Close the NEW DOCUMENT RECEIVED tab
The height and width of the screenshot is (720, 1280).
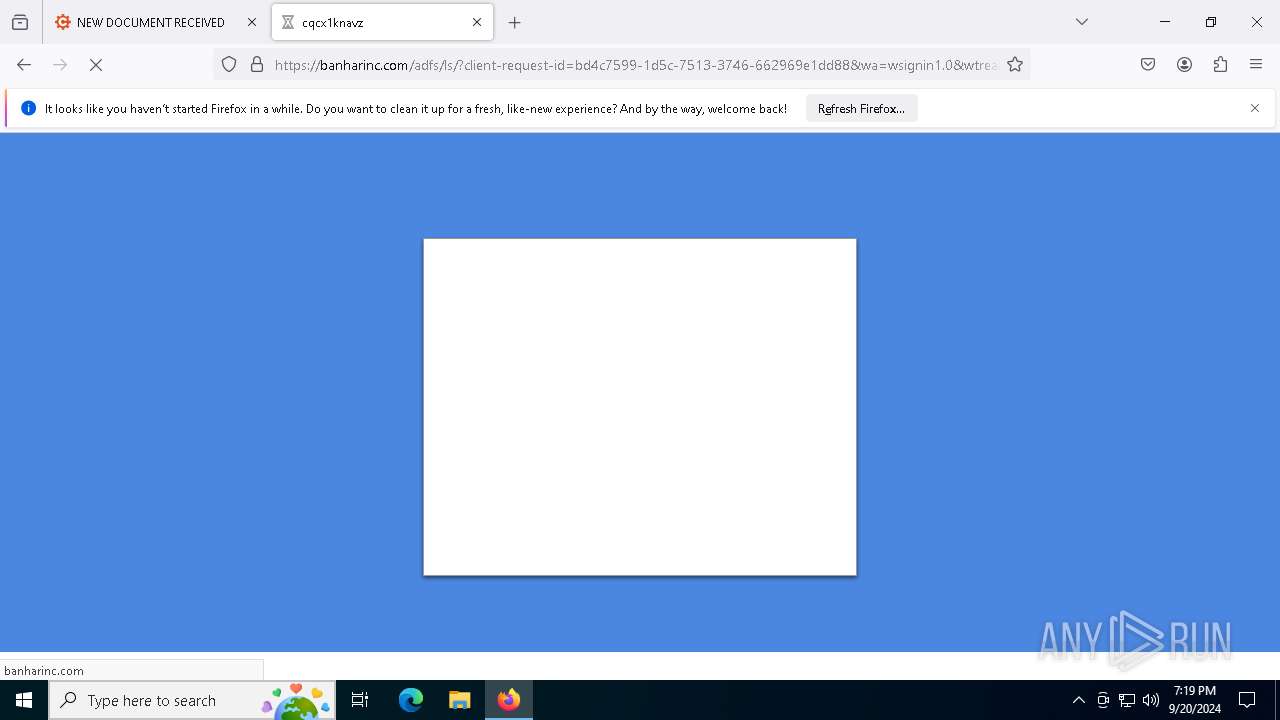(252, 22)
